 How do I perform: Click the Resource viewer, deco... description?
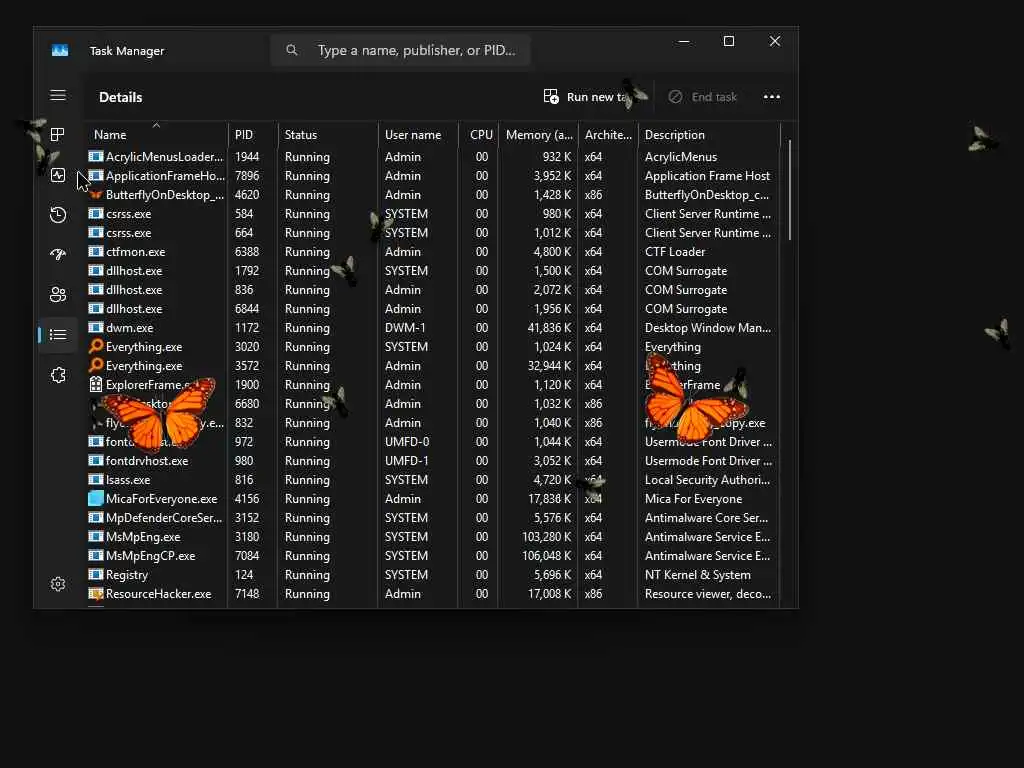click(708, 594)
